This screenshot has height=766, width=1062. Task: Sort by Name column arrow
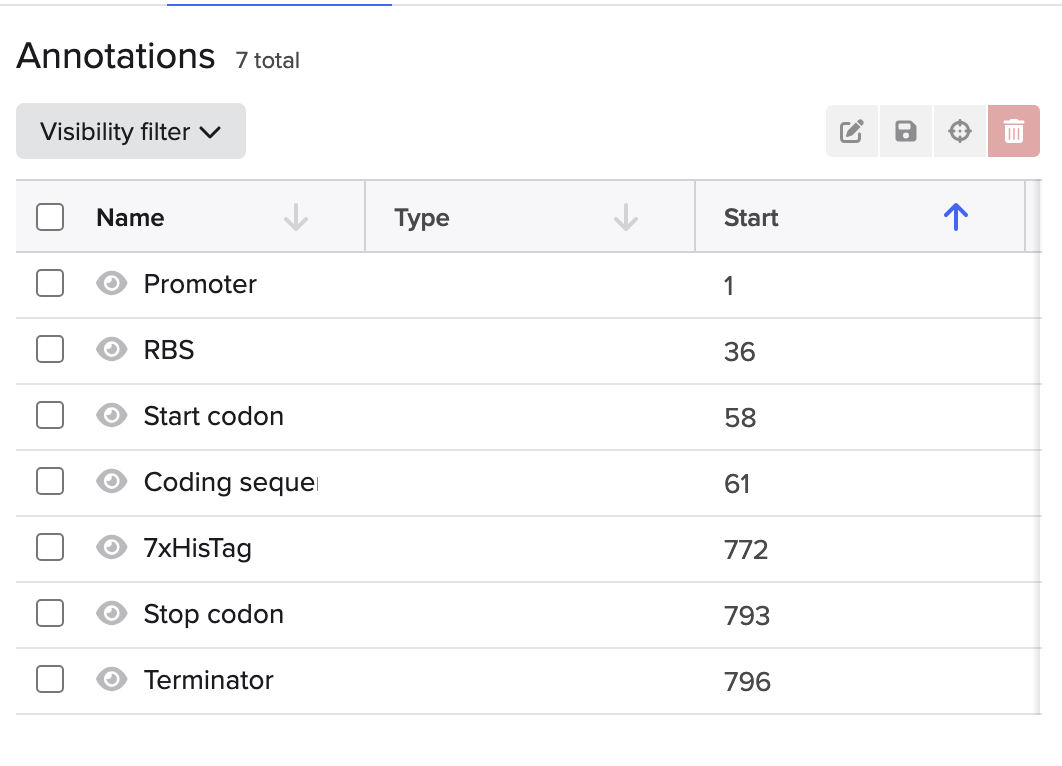pos(295,217)
